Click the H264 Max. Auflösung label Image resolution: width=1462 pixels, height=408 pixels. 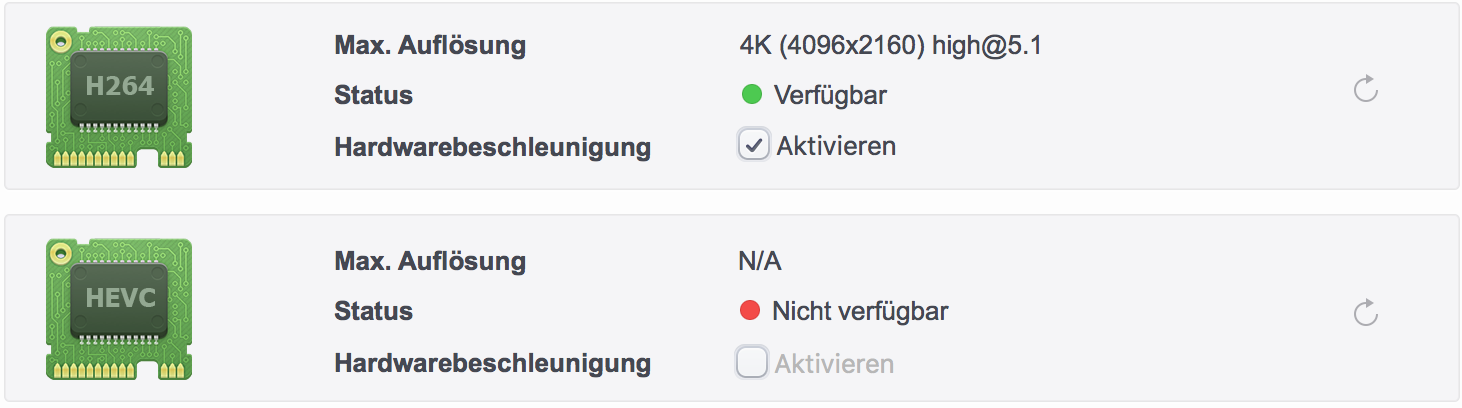pyautogui.click(x=429, y=45)
